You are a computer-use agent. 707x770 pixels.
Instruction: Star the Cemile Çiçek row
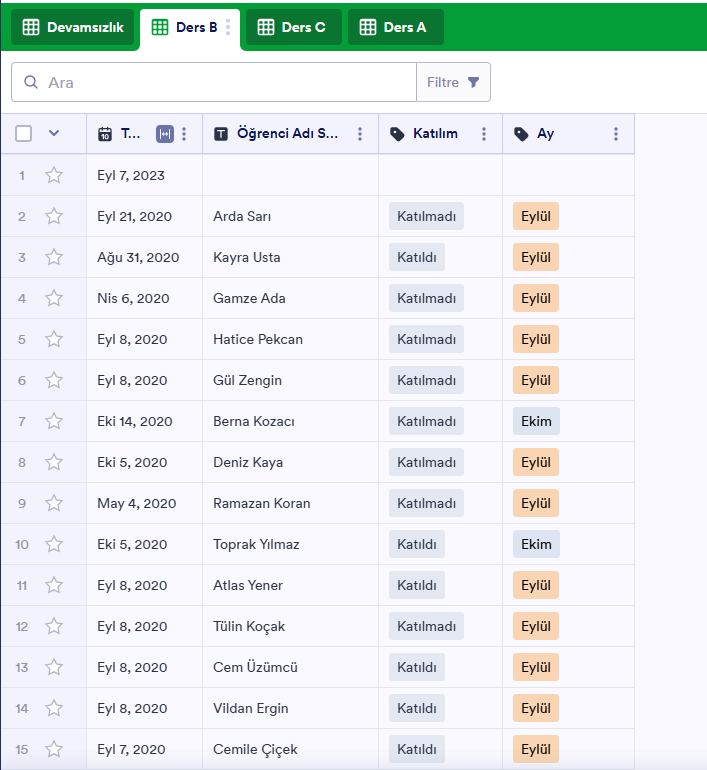tap(54, 749)
